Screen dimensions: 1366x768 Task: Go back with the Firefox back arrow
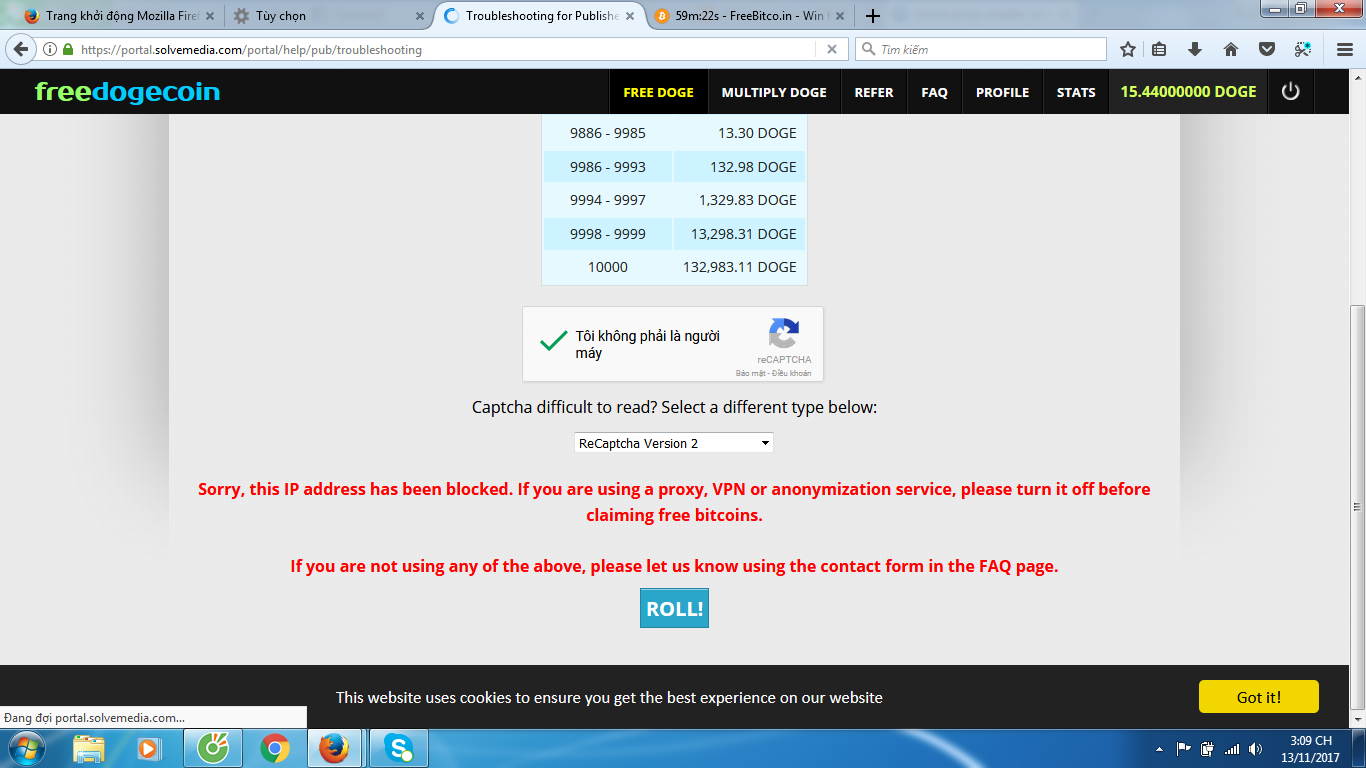pos(21,49)
